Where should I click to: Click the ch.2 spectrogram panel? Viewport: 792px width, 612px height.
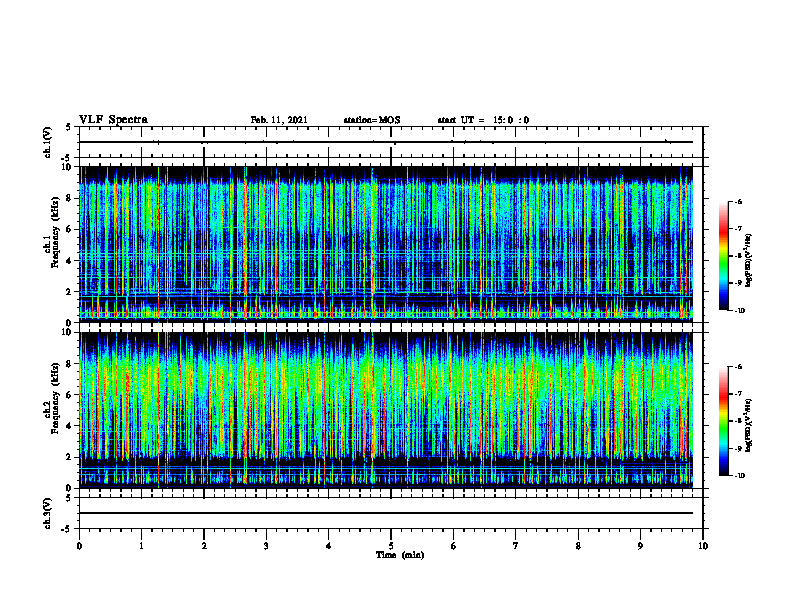[386, 410]
